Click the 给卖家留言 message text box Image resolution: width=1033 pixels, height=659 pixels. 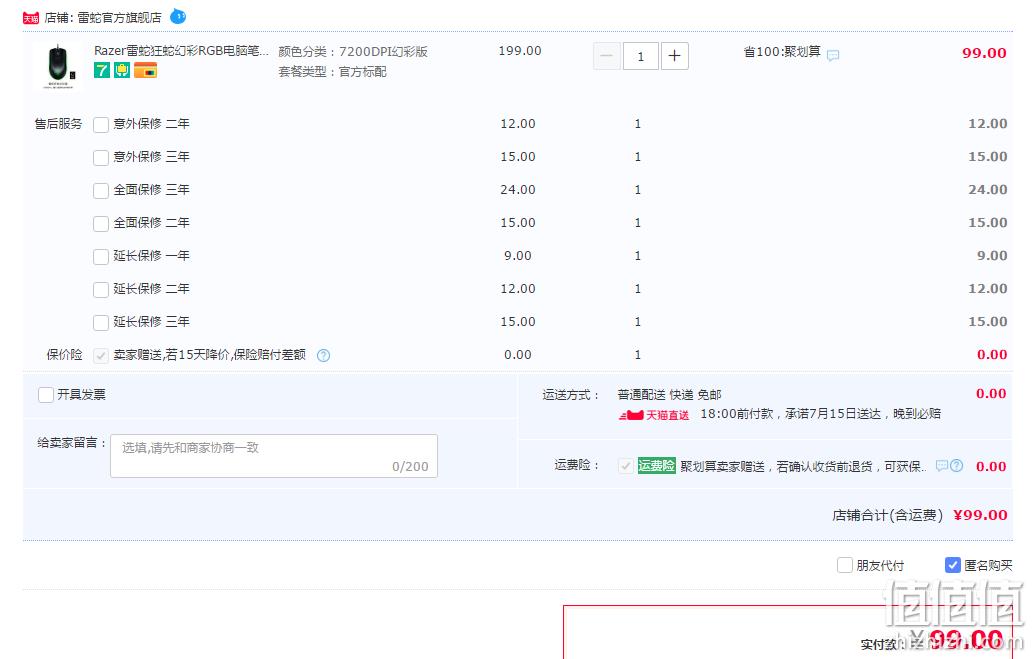point(274,455)
